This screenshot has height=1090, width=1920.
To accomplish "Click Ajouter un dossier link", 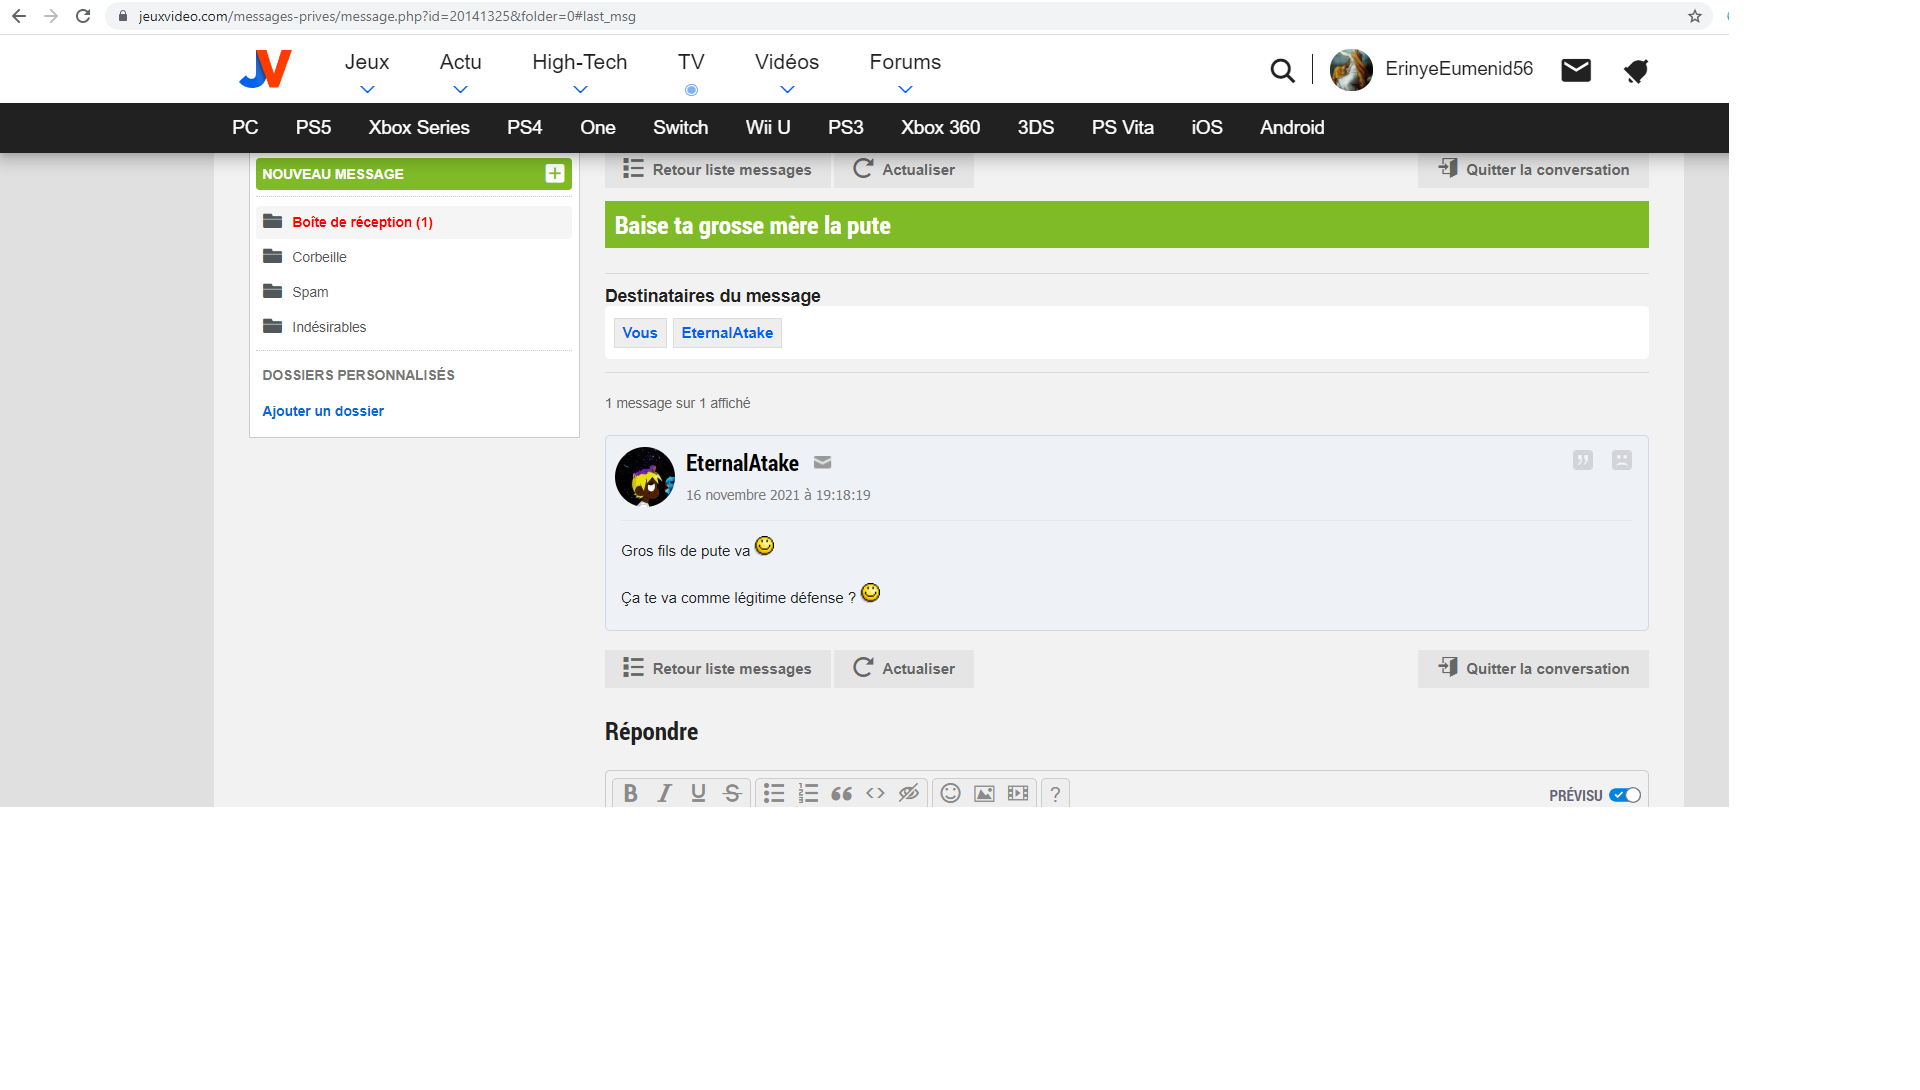I will click(x=323, y=411).
